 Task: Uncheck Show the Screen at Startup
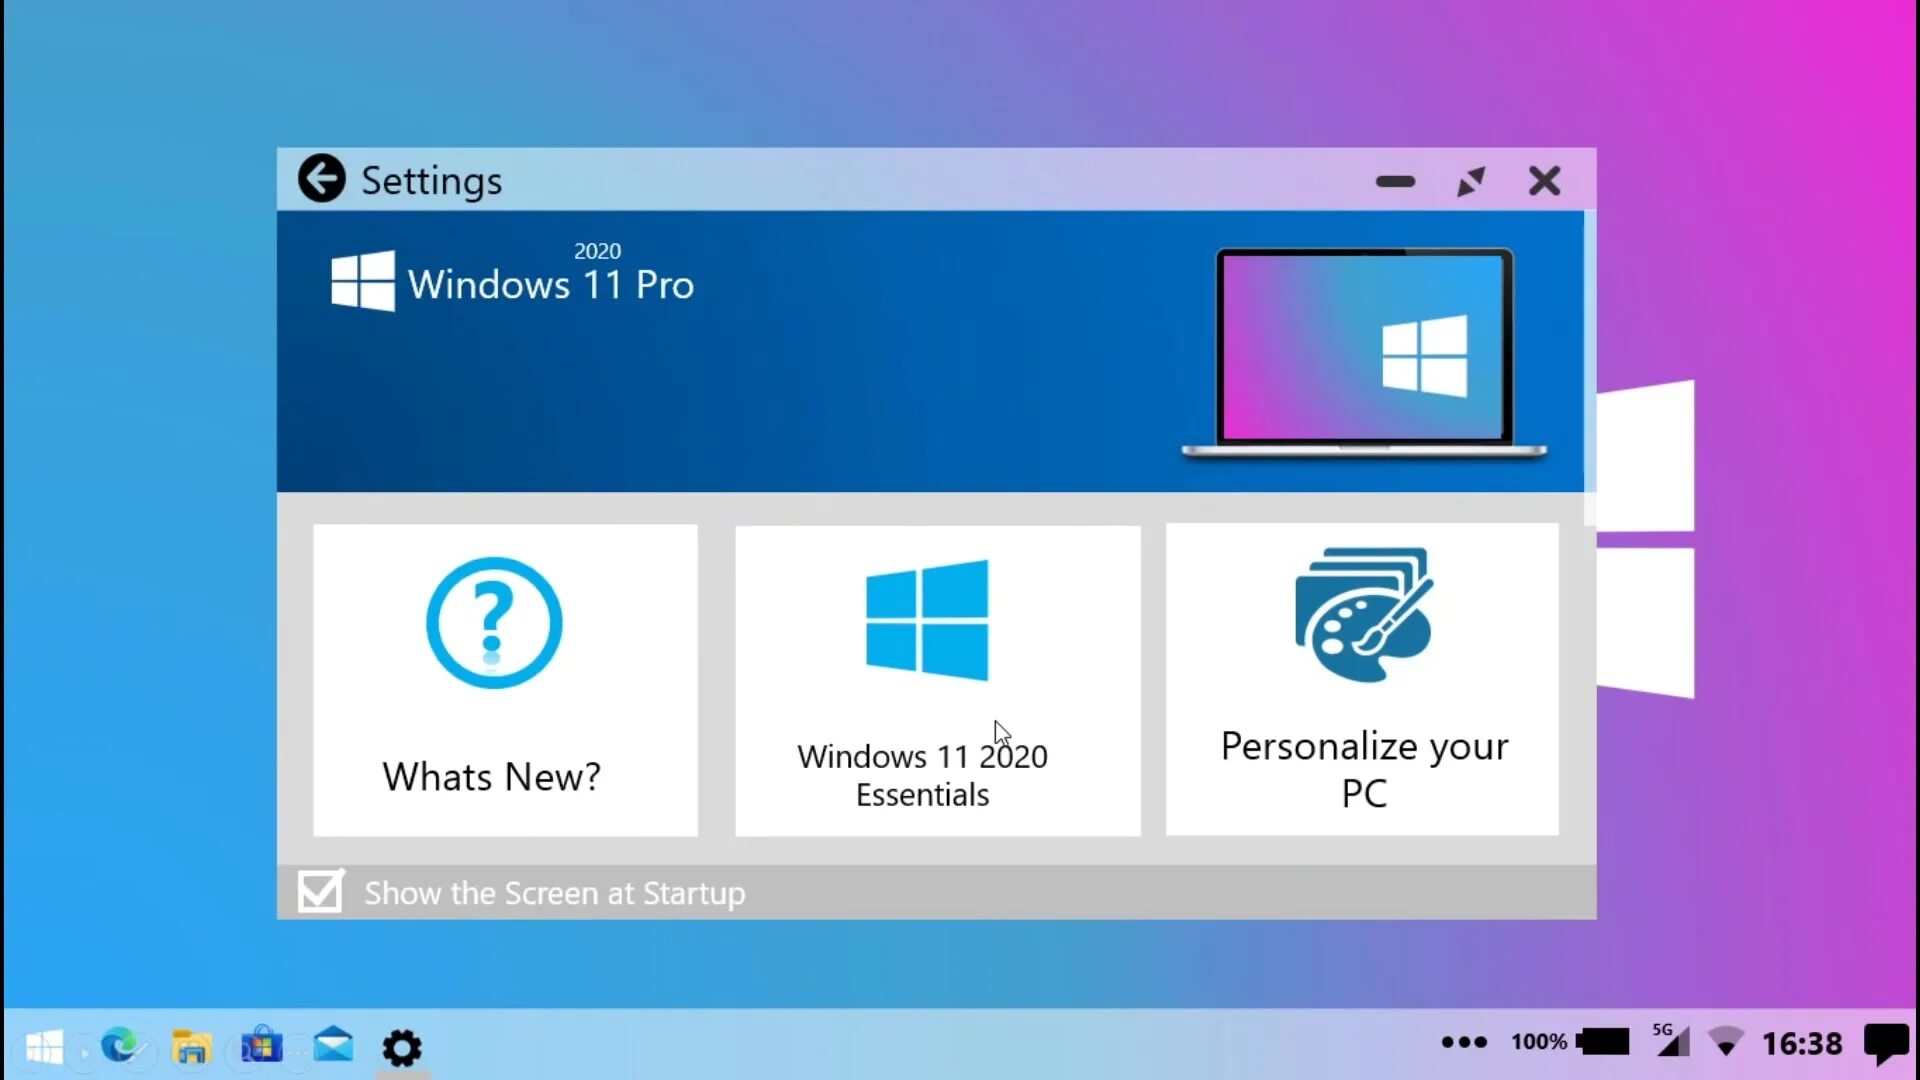coord(320,891)
